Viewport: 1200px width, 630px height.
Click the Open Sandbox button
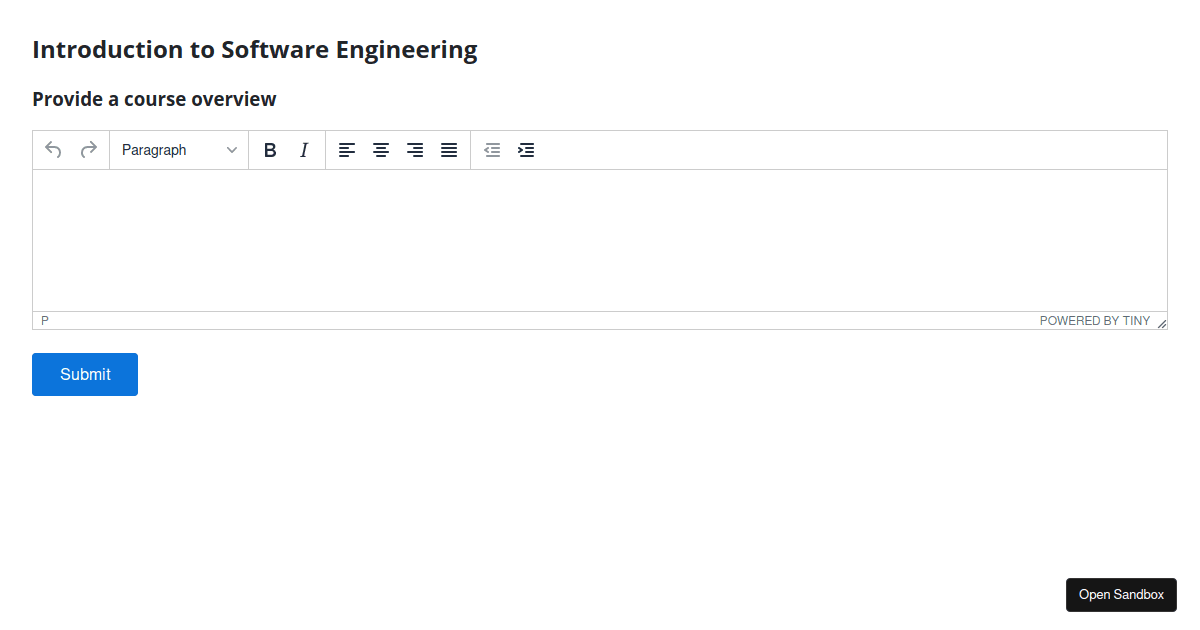(1121, 594)
